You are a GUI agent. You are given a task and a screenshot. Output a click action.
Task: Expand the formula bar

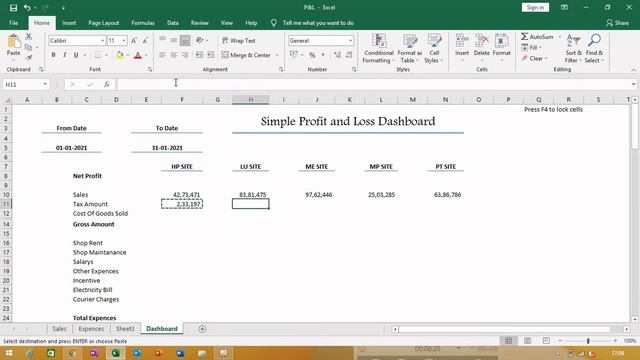633,84
